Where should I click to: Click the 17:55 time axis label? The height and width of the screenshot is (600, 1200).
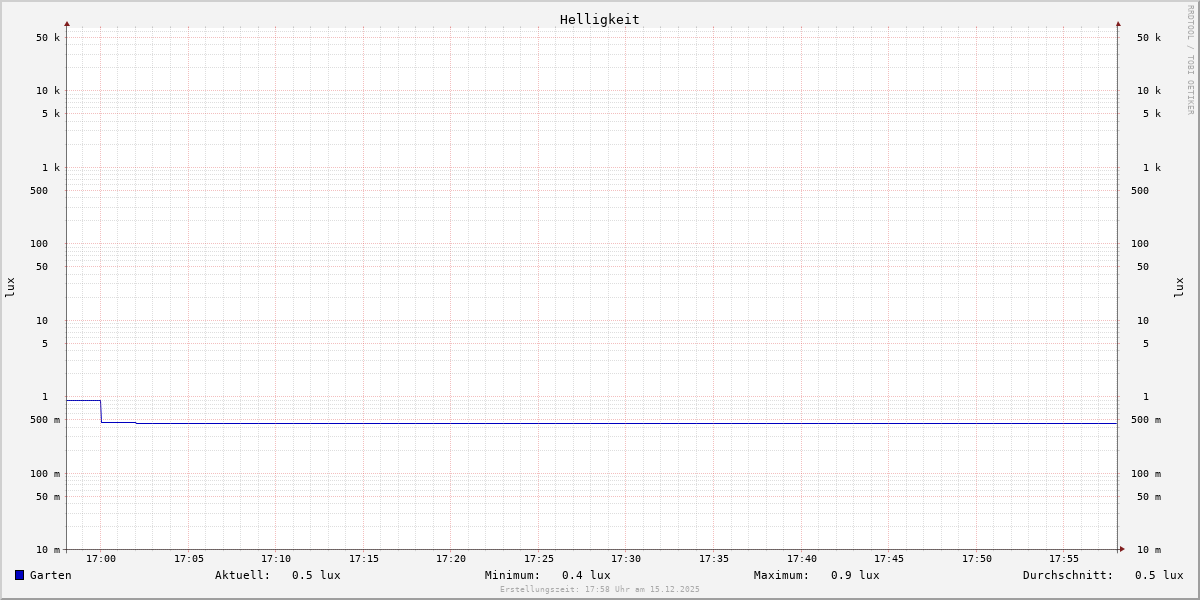click(x=1064, y=559)
